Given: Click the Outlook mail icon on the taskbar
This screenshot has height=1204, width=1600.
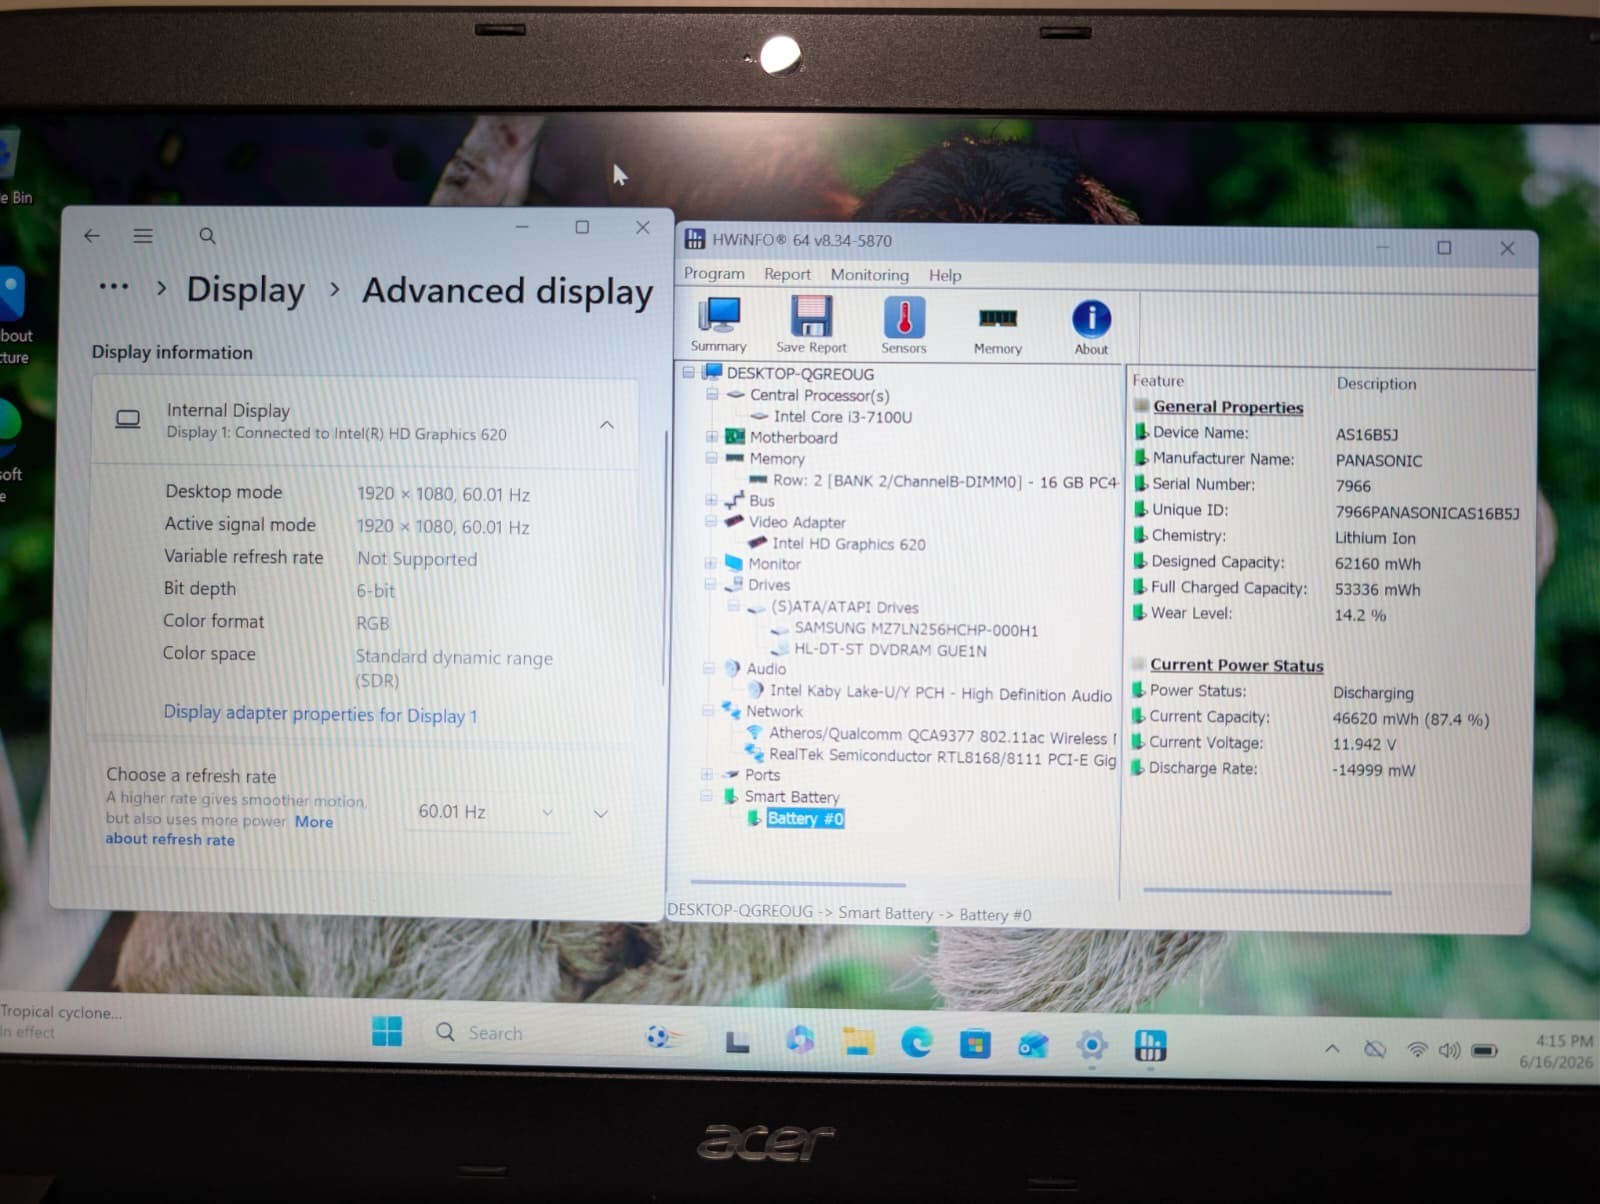Looking at the screenshot, I should tap(1033, 1045).
